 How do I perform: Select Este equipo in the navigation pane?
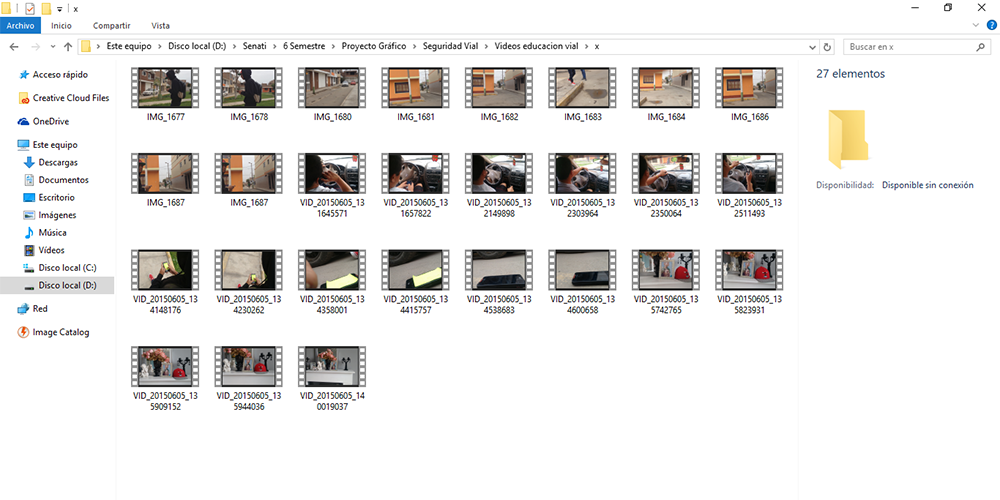click(x=47, y=145)
